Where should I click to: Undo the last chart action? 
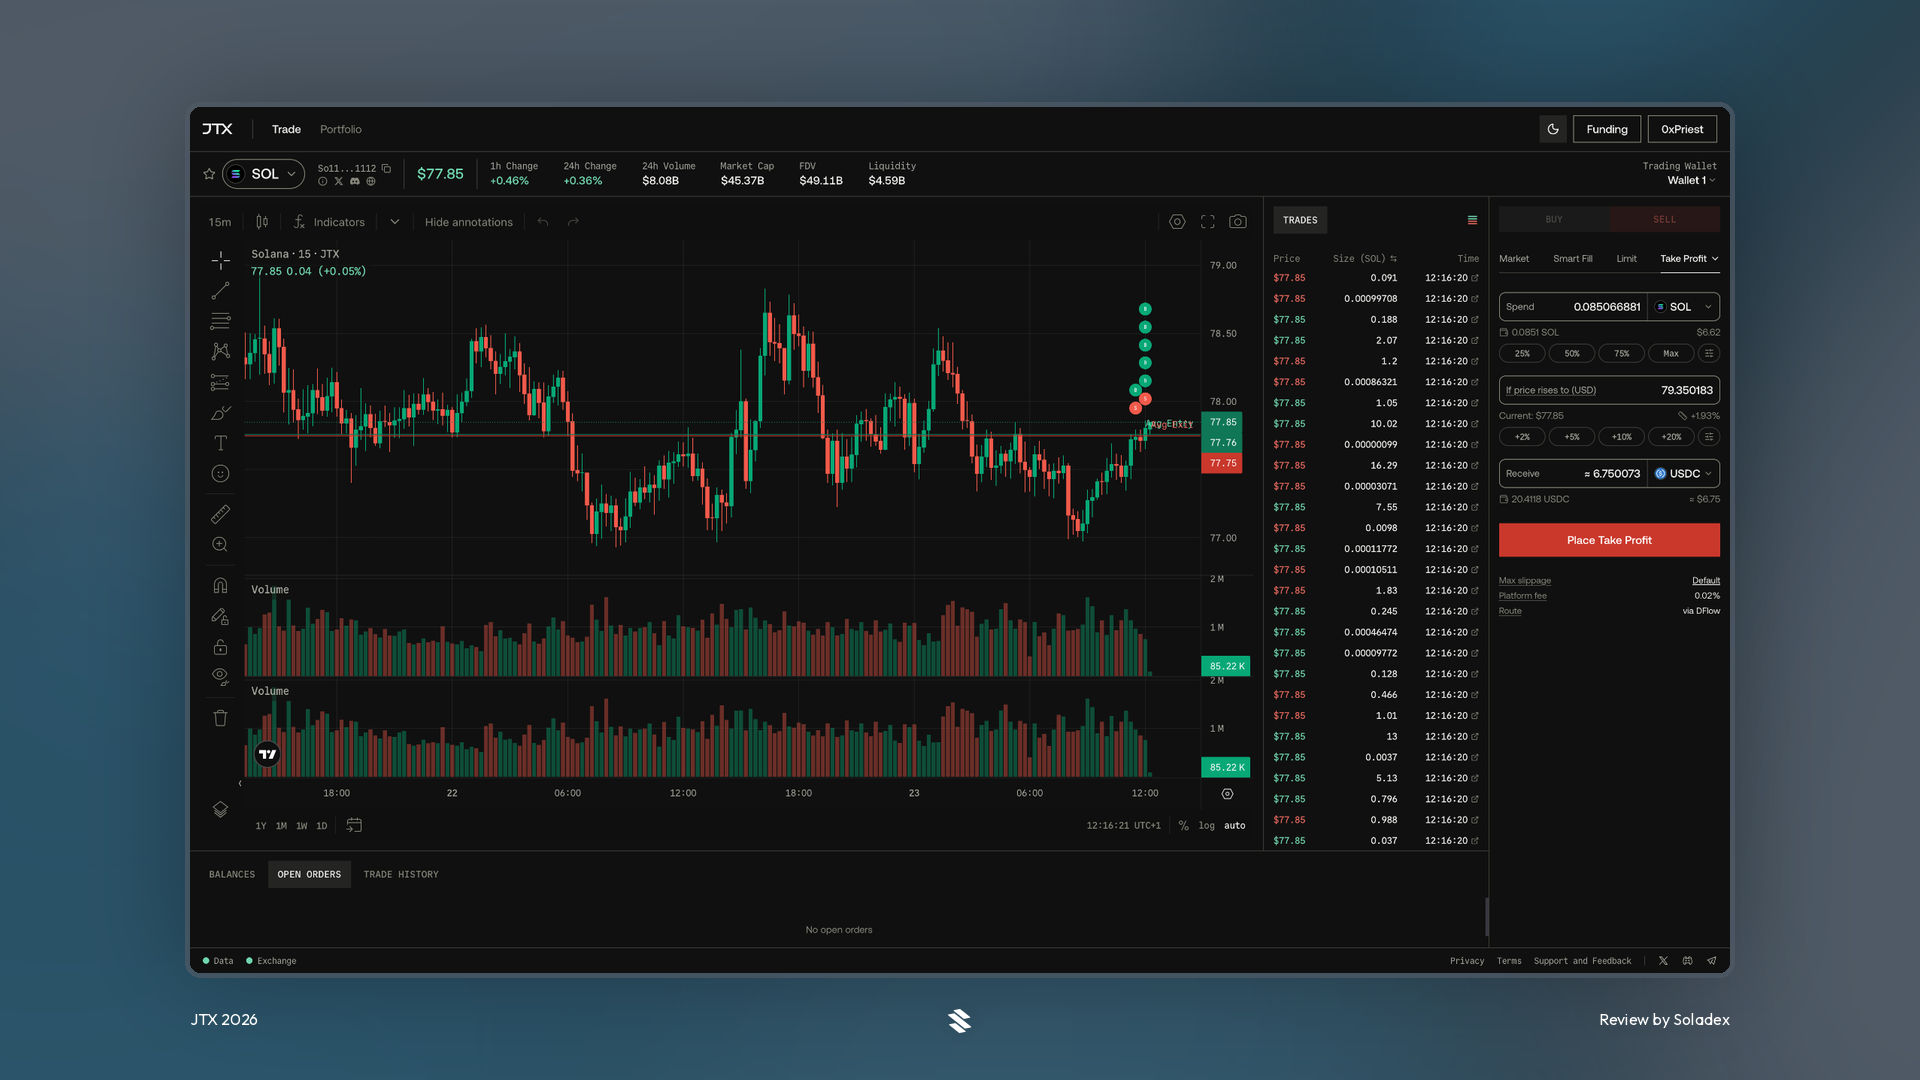[543, 222]
